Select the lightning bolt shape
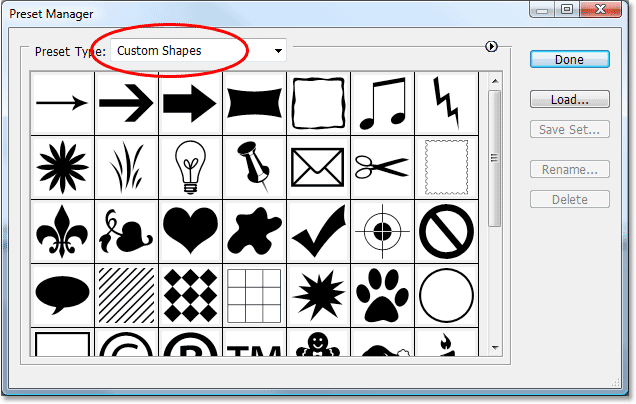This screenshot has width=636, height=404. (x=446, y=102)
